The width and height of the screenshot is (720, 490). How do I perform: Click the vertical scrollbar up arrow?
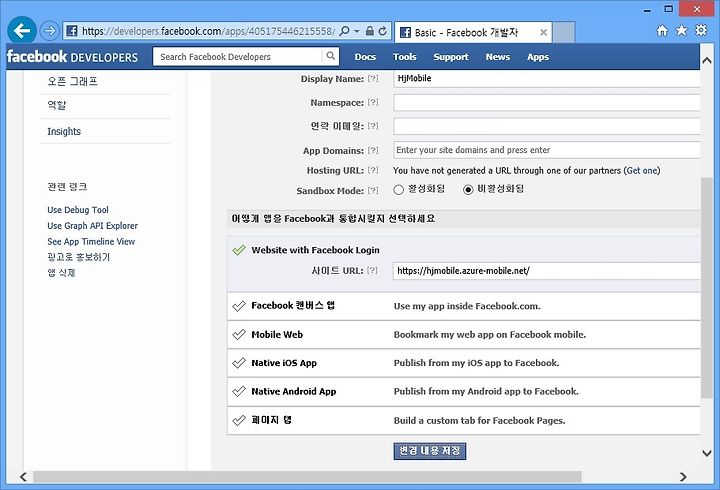coord(707,60)
